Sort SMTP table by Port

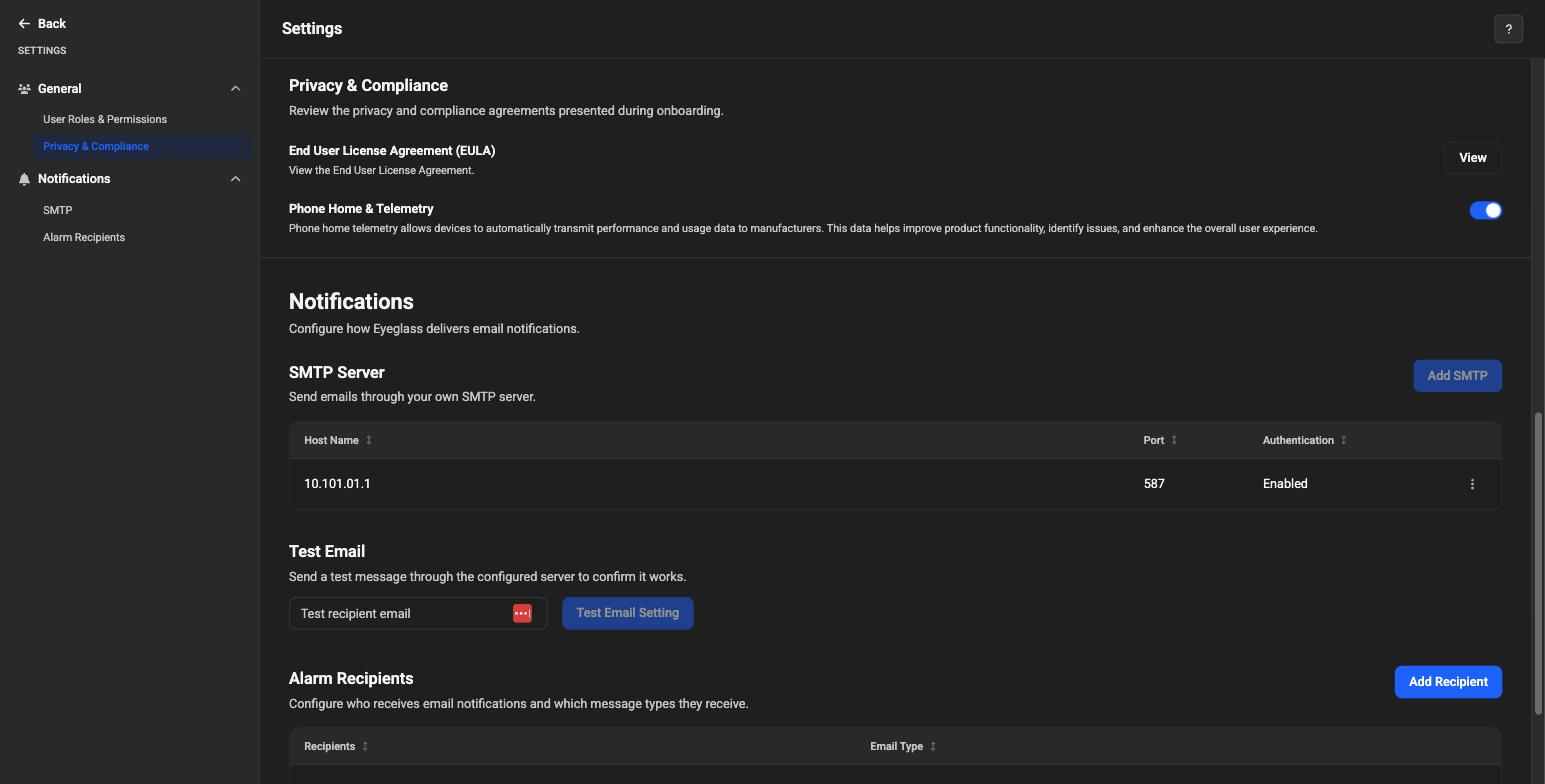pos(1174,440)
